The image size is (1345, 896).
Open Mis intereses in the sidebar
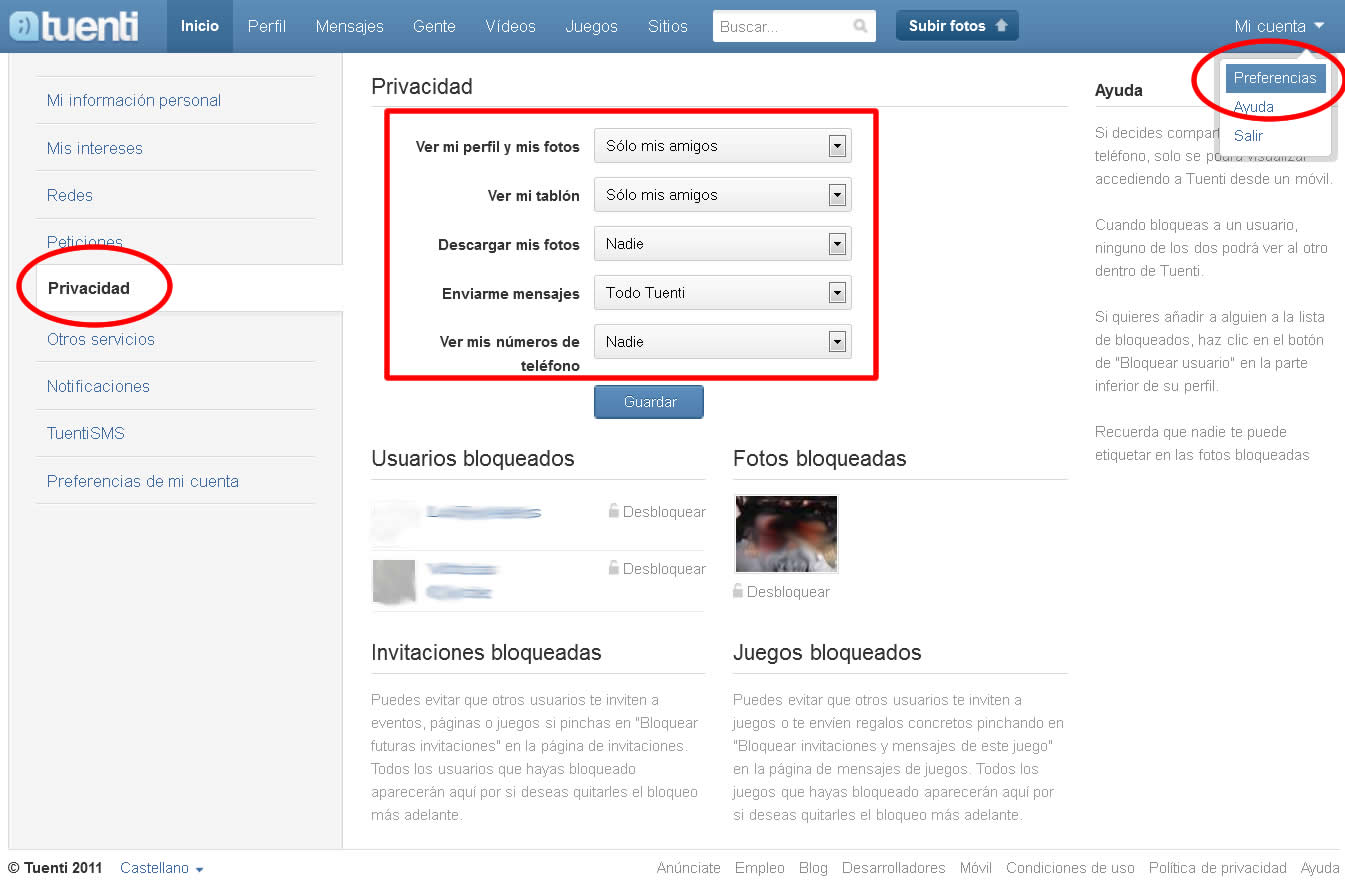coord(95,148)
